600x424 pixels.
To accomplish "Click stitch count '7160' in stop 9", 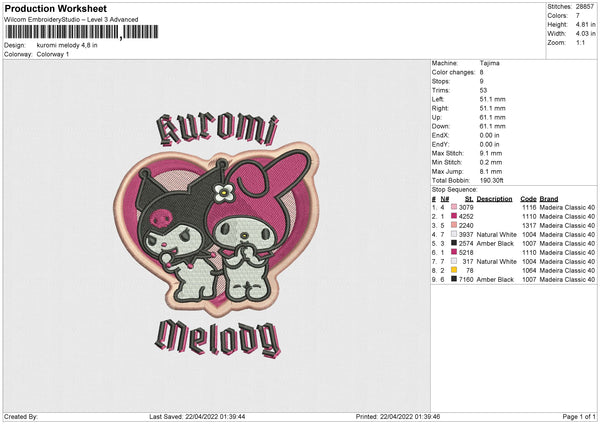I will tap(466, 279).
